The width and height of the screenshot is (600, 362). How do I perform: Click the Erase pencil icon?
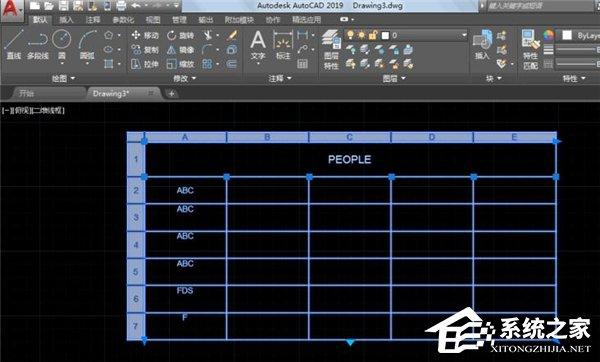tap(232, 35)
